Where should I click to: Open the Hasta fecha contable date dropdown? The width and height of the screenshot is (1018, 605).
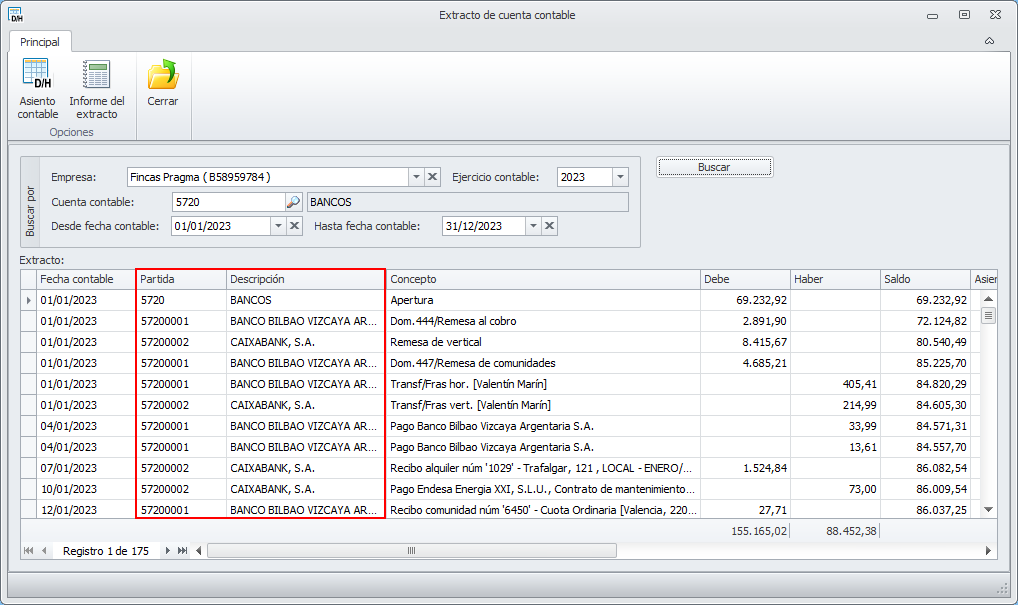coord(533,226)
